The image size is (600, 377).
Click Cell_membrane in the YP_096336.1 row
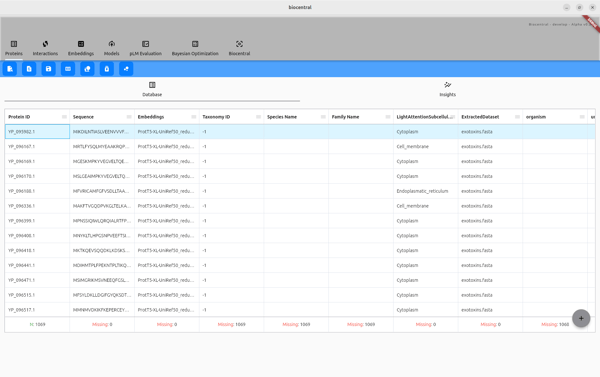(426, 206)
